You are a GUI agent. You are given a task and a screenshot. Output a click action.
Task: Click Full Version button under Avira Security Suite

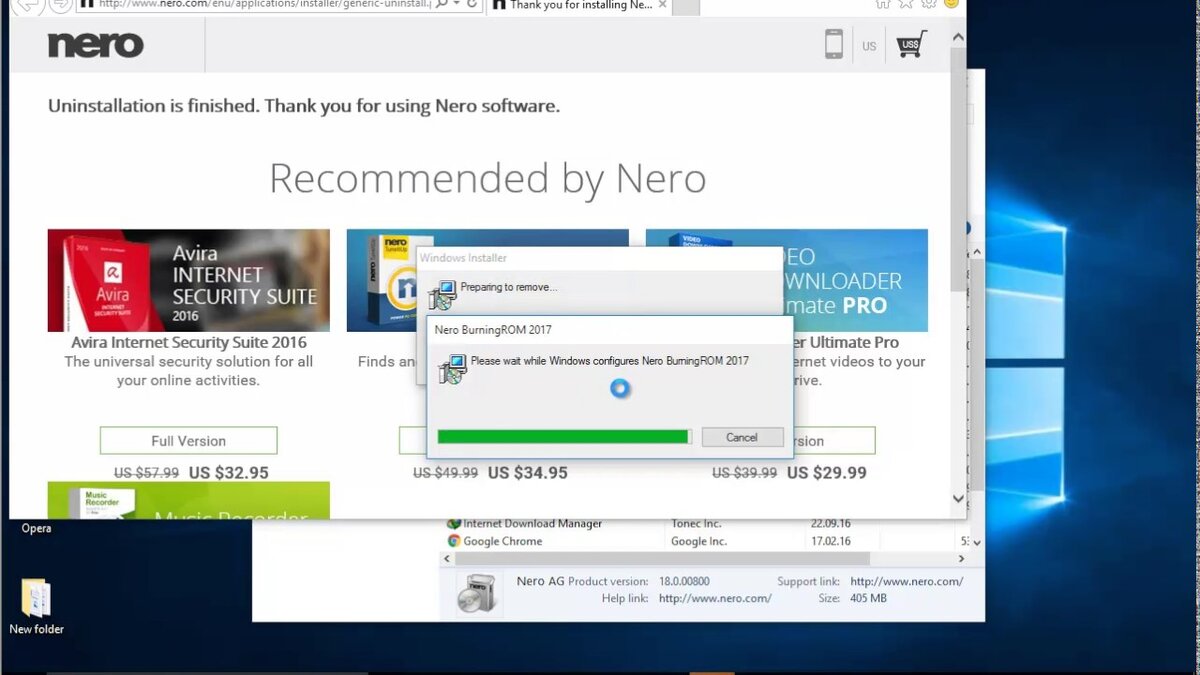pyautogui.click(x=188, y=441)
